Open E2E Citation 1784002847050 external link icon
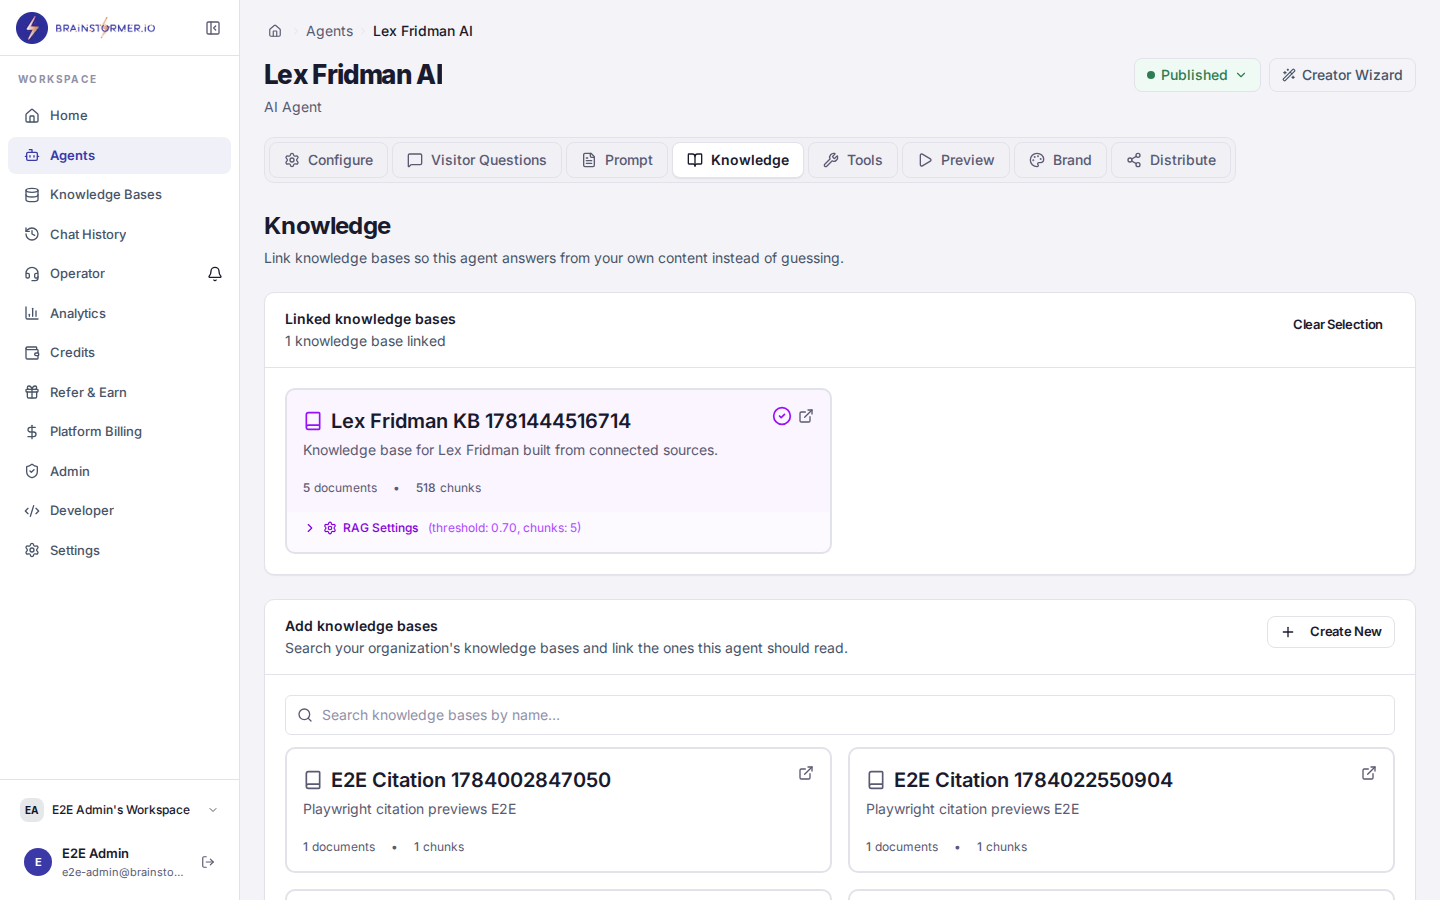Viewport: 1440px width, 900px height. (x=806, y=773)
